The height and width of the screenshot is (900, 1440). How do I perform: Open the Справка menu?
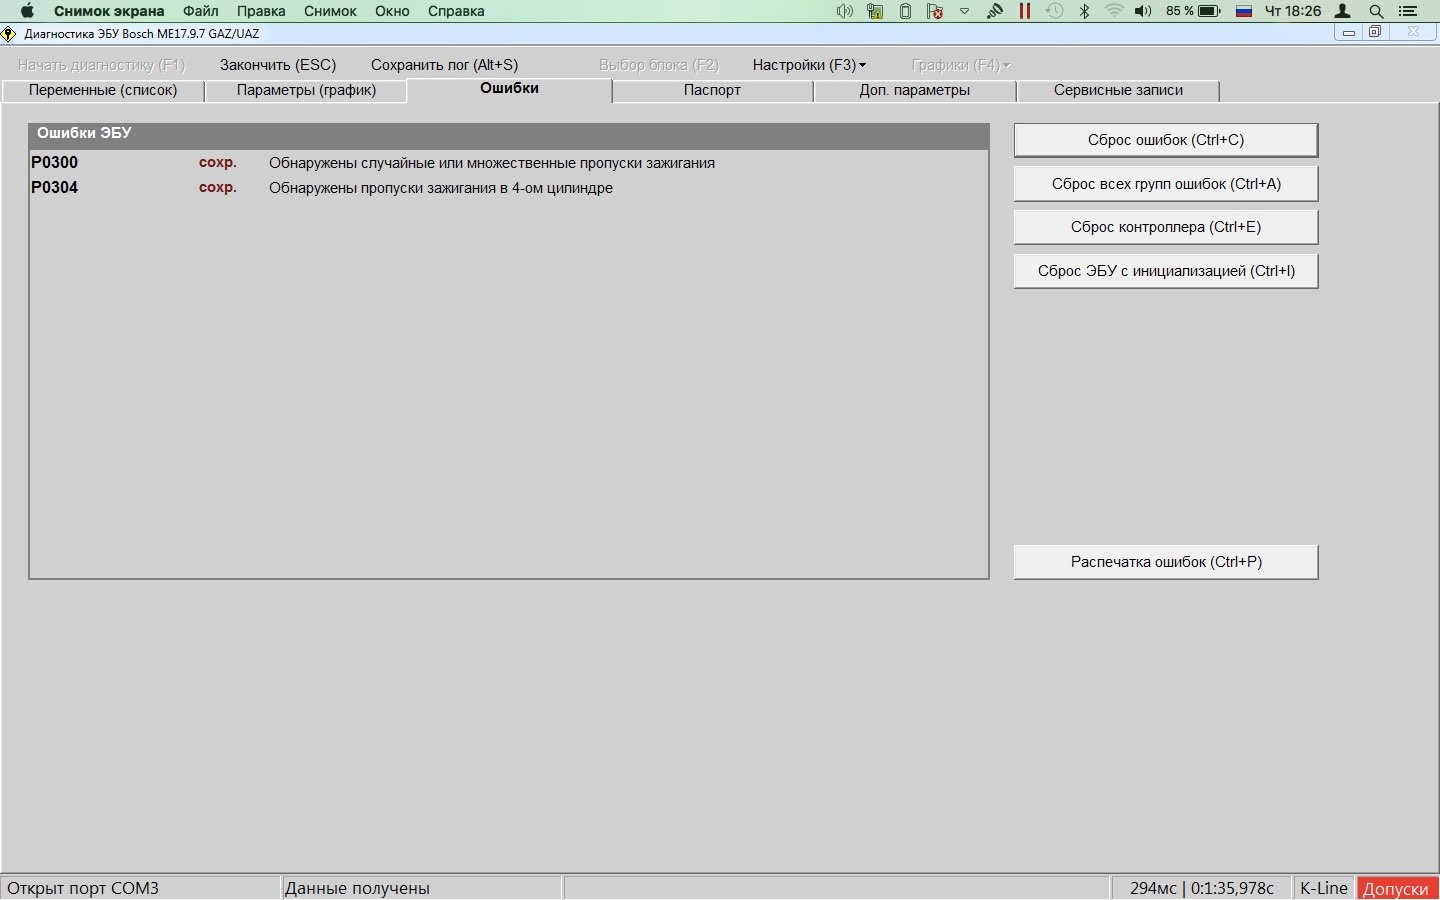click(456, 11)
